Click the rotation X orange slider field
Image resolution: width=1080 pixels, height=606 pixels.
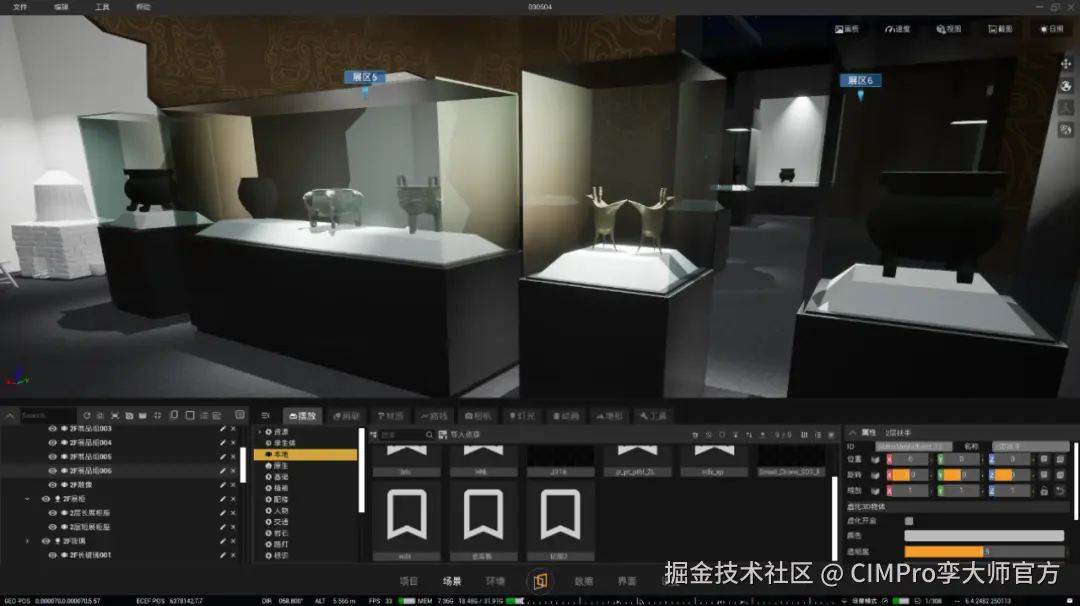point(908,475)
